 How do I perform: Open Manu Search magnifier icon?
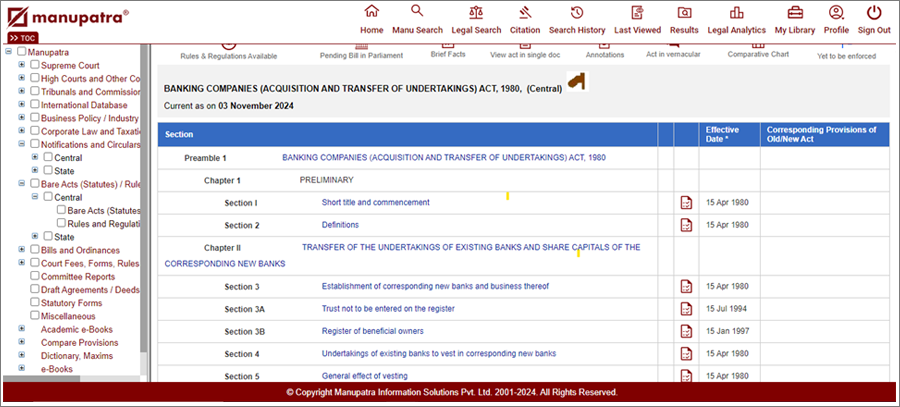coord(417,11)
